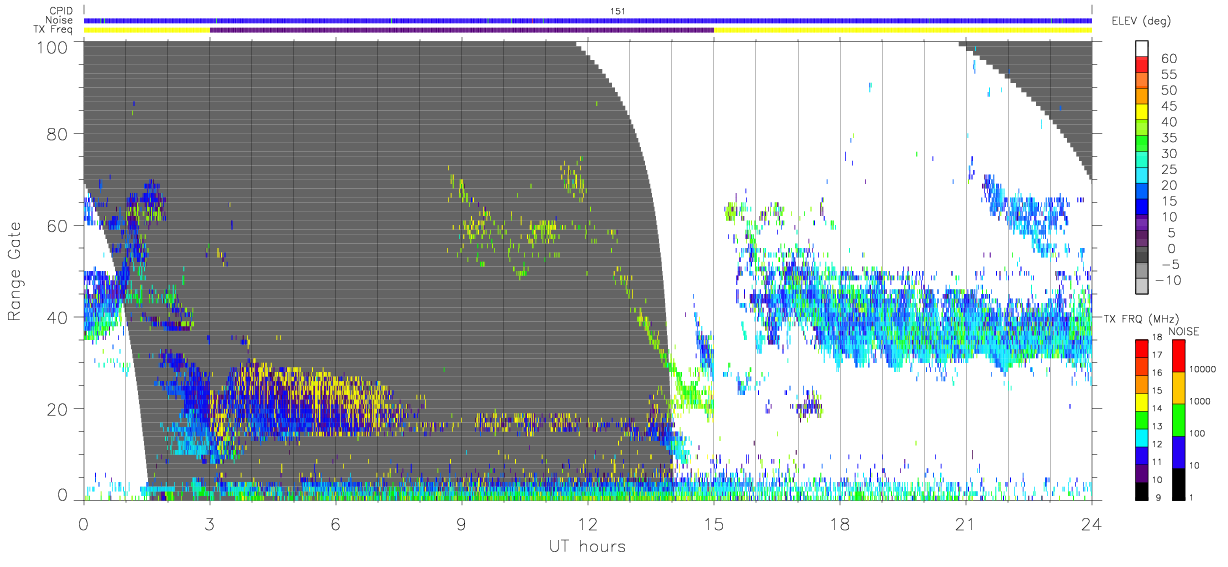
Task: Click the 3 tick on UT hours axis
Action: click(210, 523)
